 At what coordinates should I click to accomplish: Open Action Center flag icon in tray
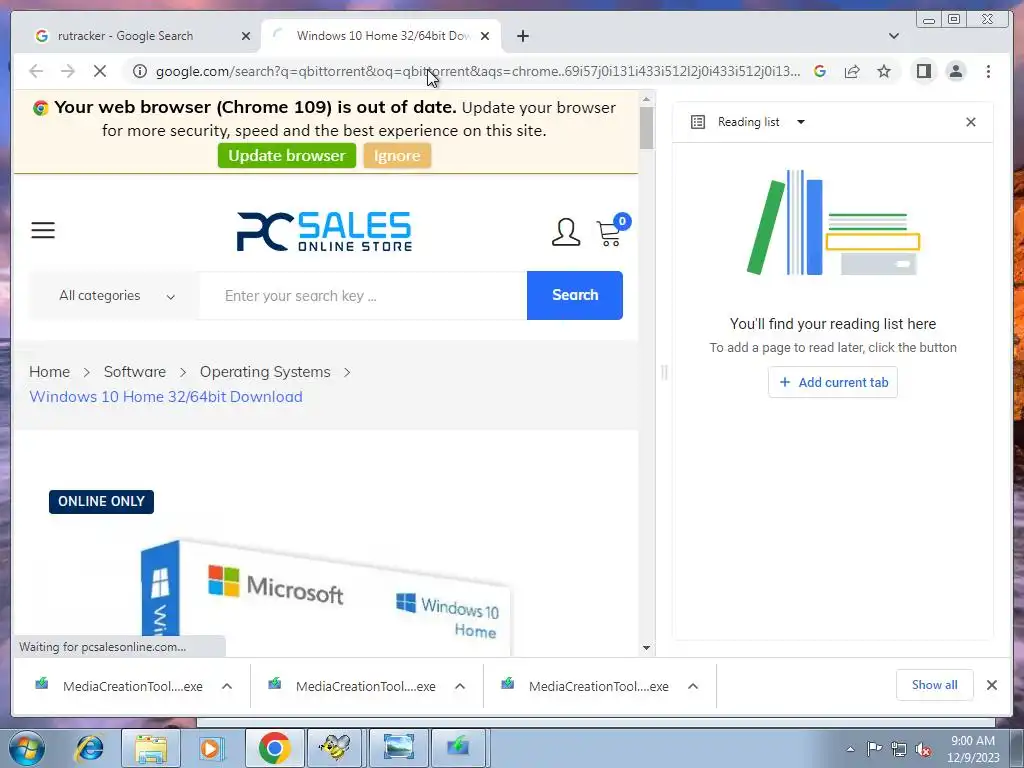coord(874,749)
